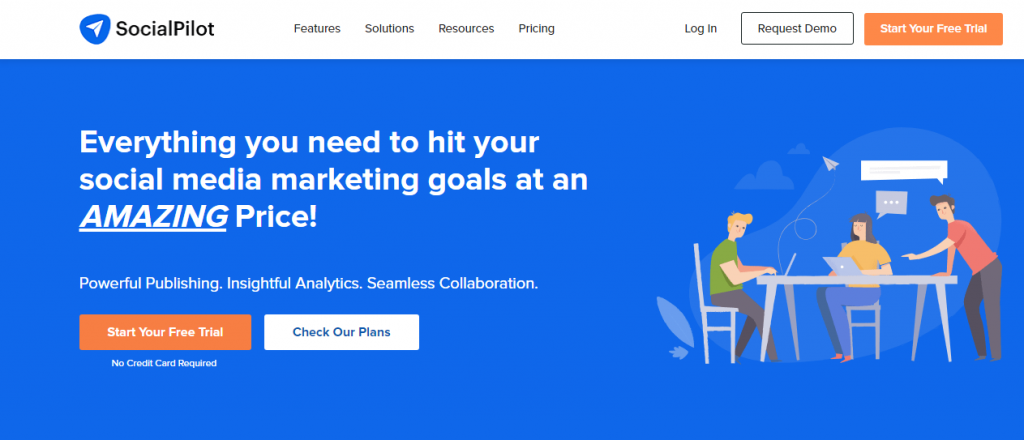Image resolution: width=1024 pixels, height=440 pixels.
Task: Go to the Pricing page
Action: point(536,29)
